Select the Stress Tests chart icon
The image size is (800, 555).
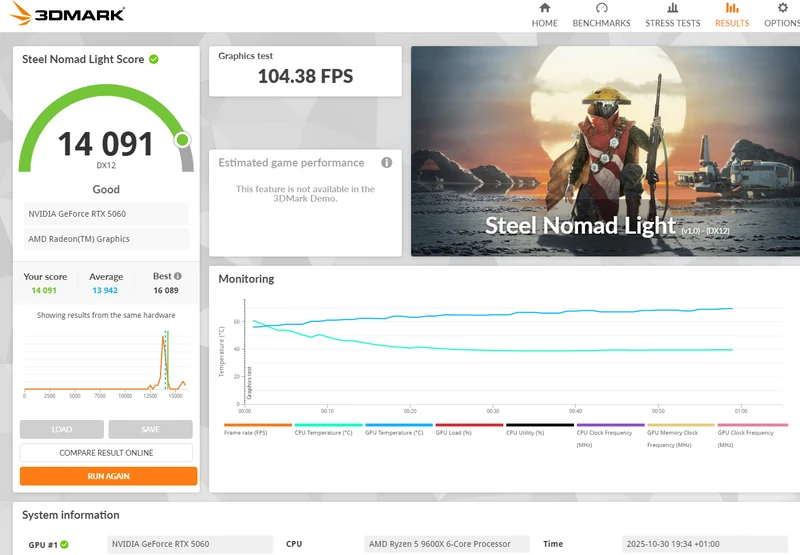tap(672, 8)
